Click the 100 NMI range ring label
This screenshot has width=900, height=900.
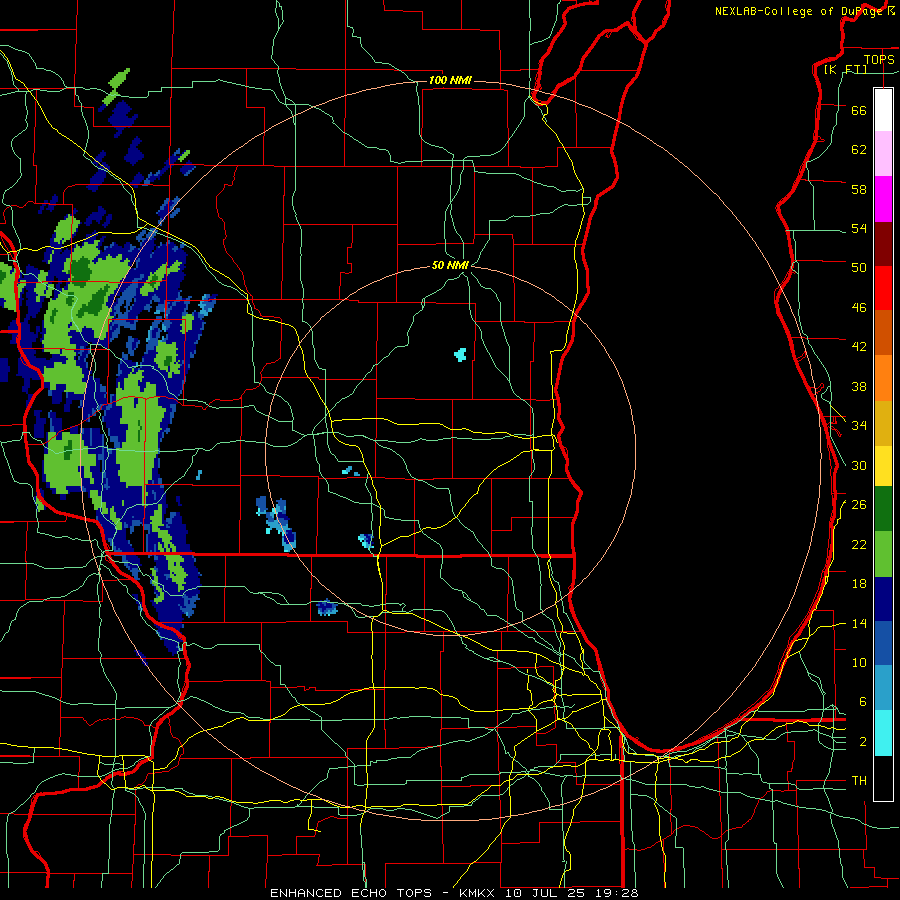click(x=450, y=80)
